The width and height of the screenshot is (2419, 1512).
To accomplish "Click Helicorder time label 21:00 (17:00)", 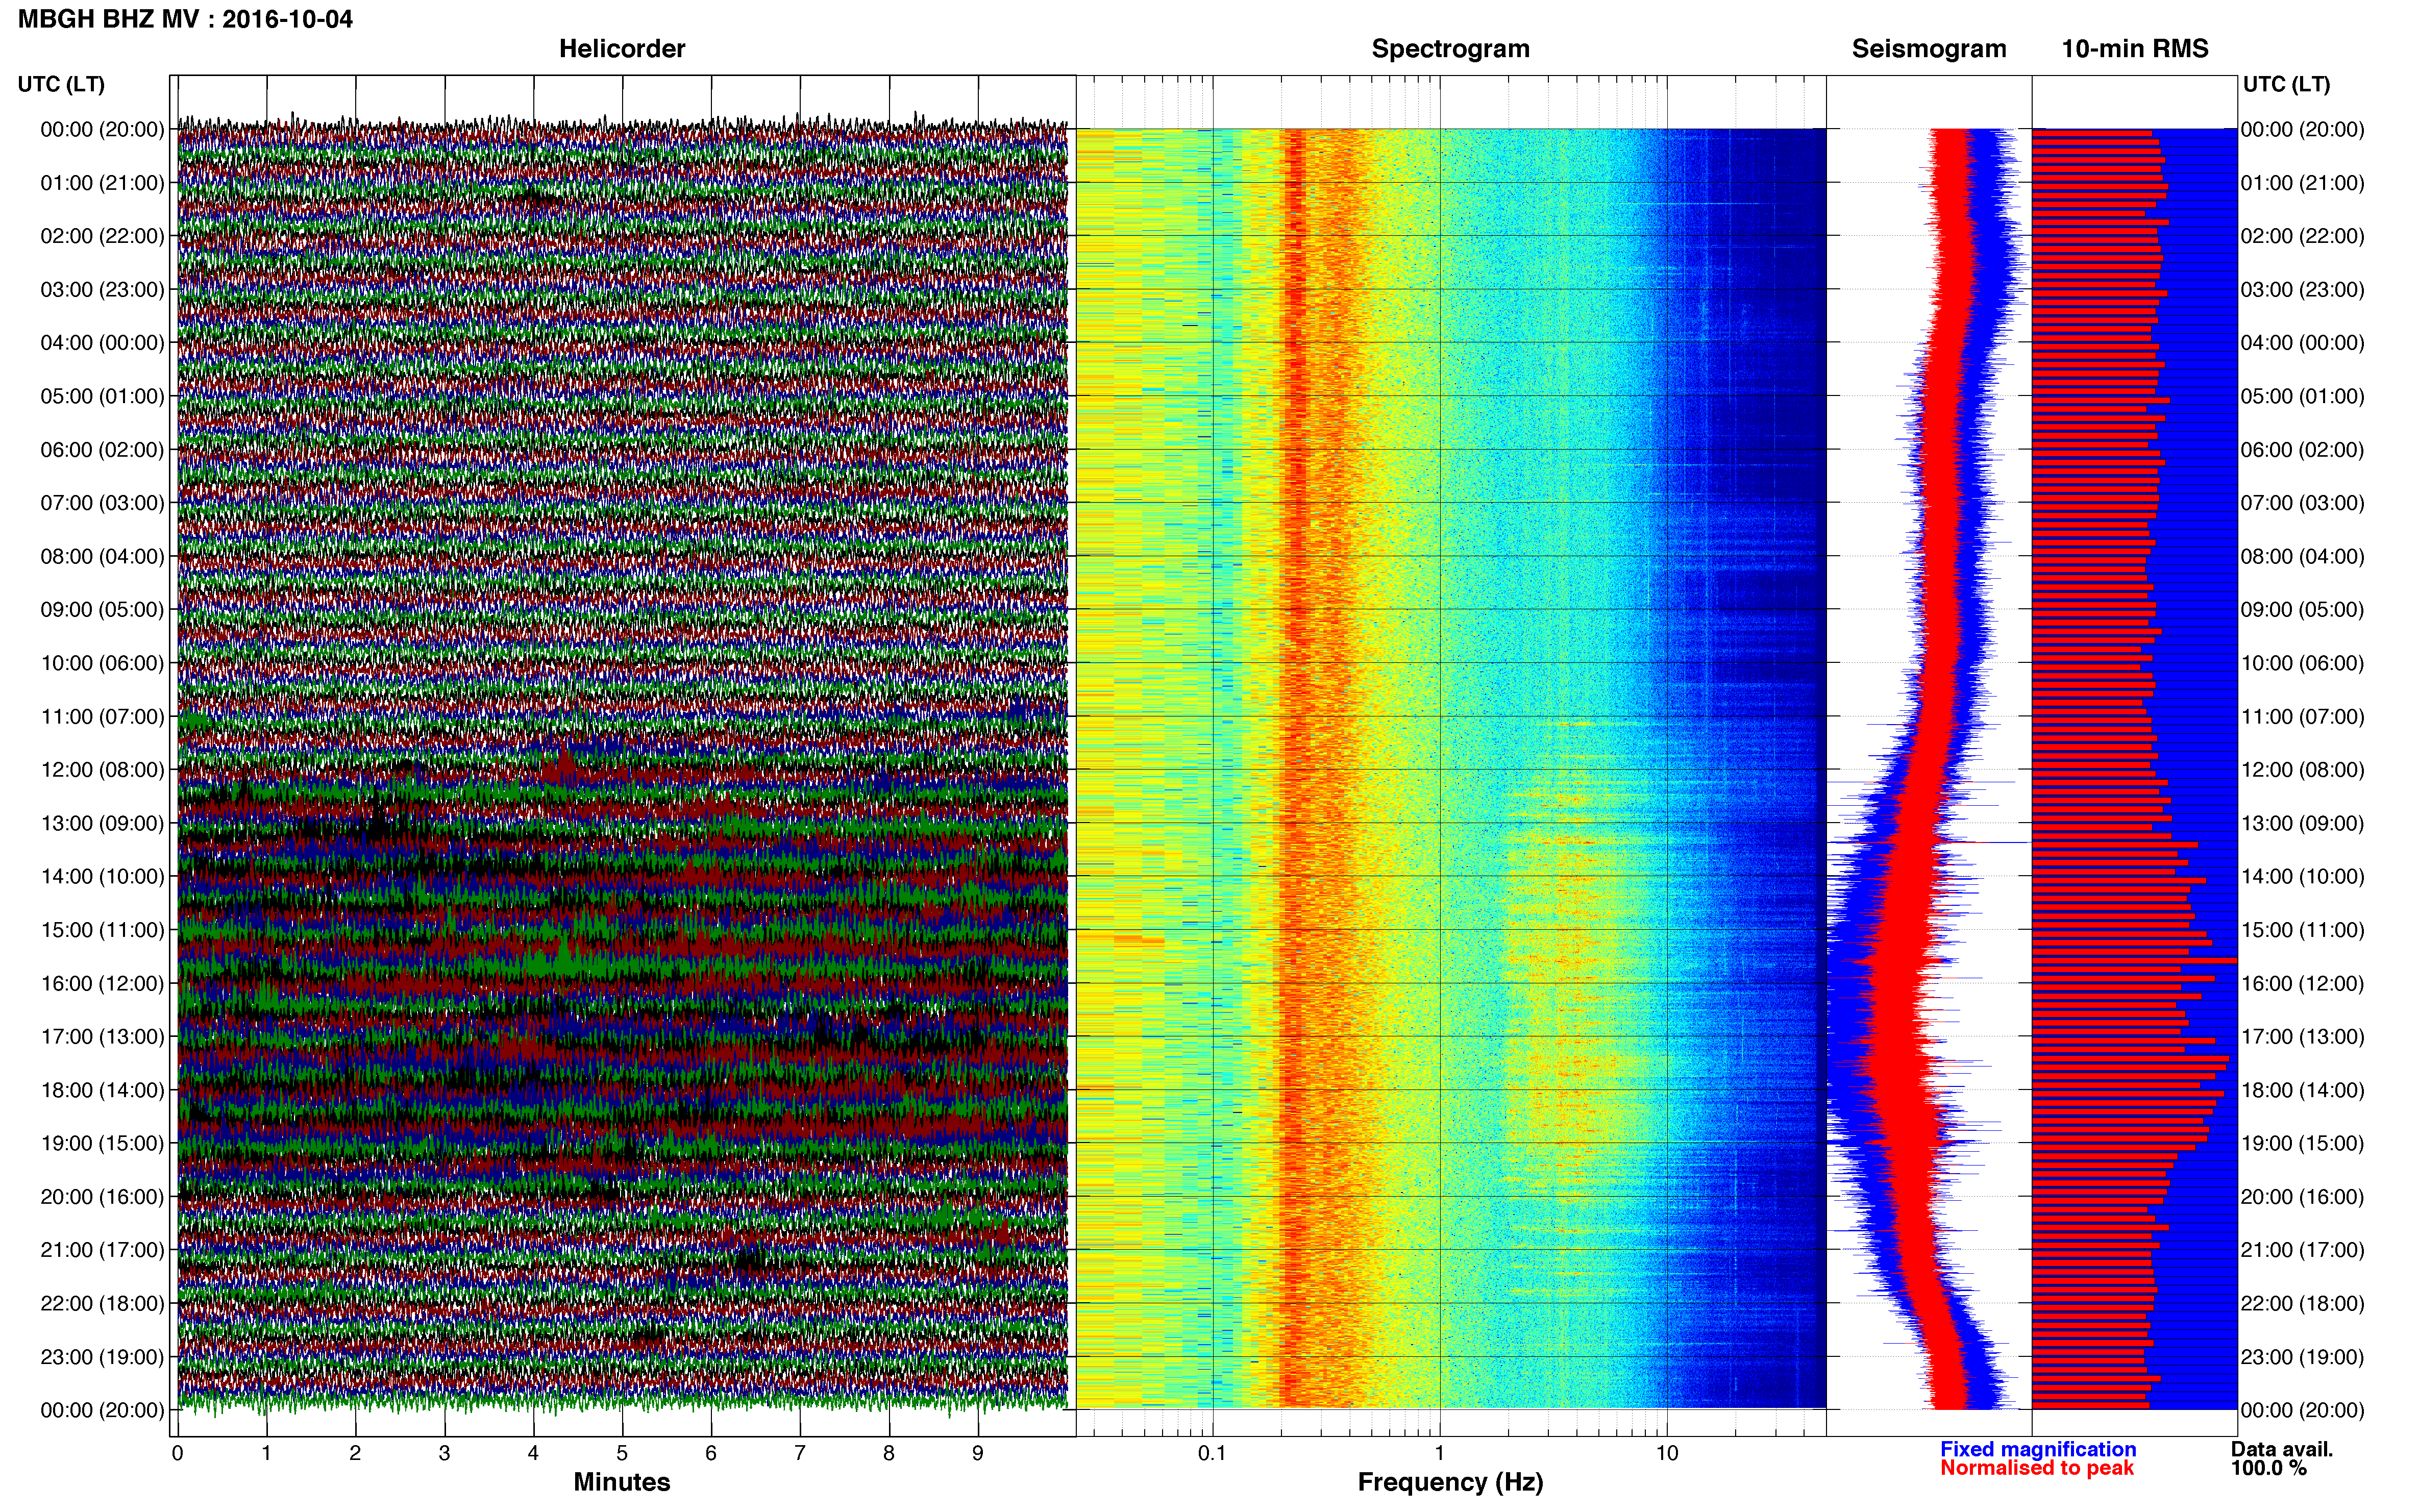I will coord(102,1250).
